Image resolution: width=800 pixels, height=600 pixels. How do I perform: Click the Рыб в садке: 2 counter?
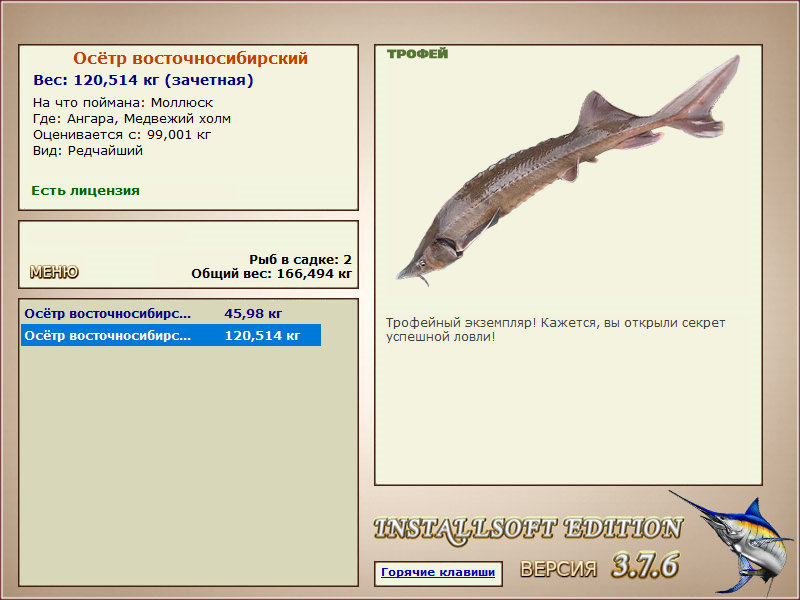(301, 259)
